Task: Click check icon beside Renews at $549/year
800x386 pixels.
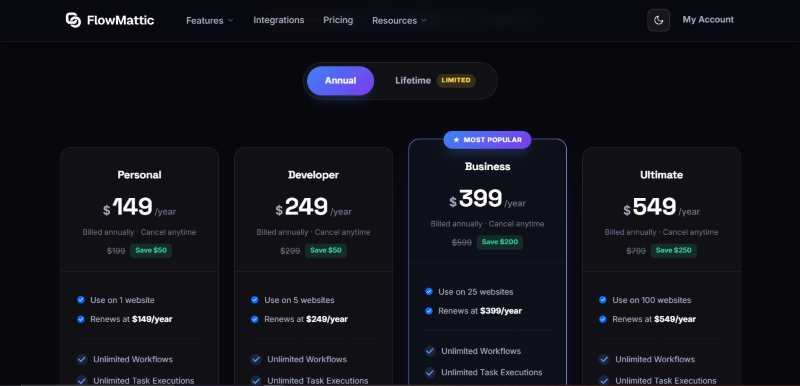Action: 603,319
